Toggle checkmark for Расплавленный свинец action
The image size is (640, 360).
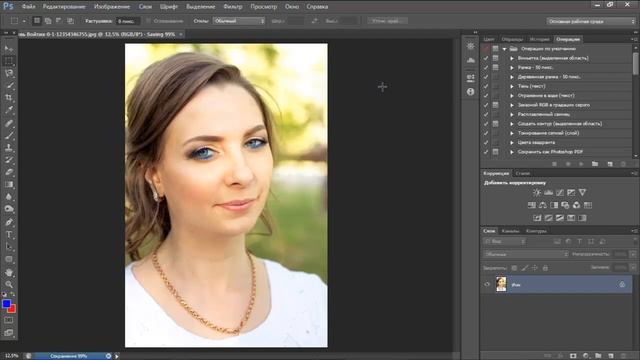coord(486,114)
